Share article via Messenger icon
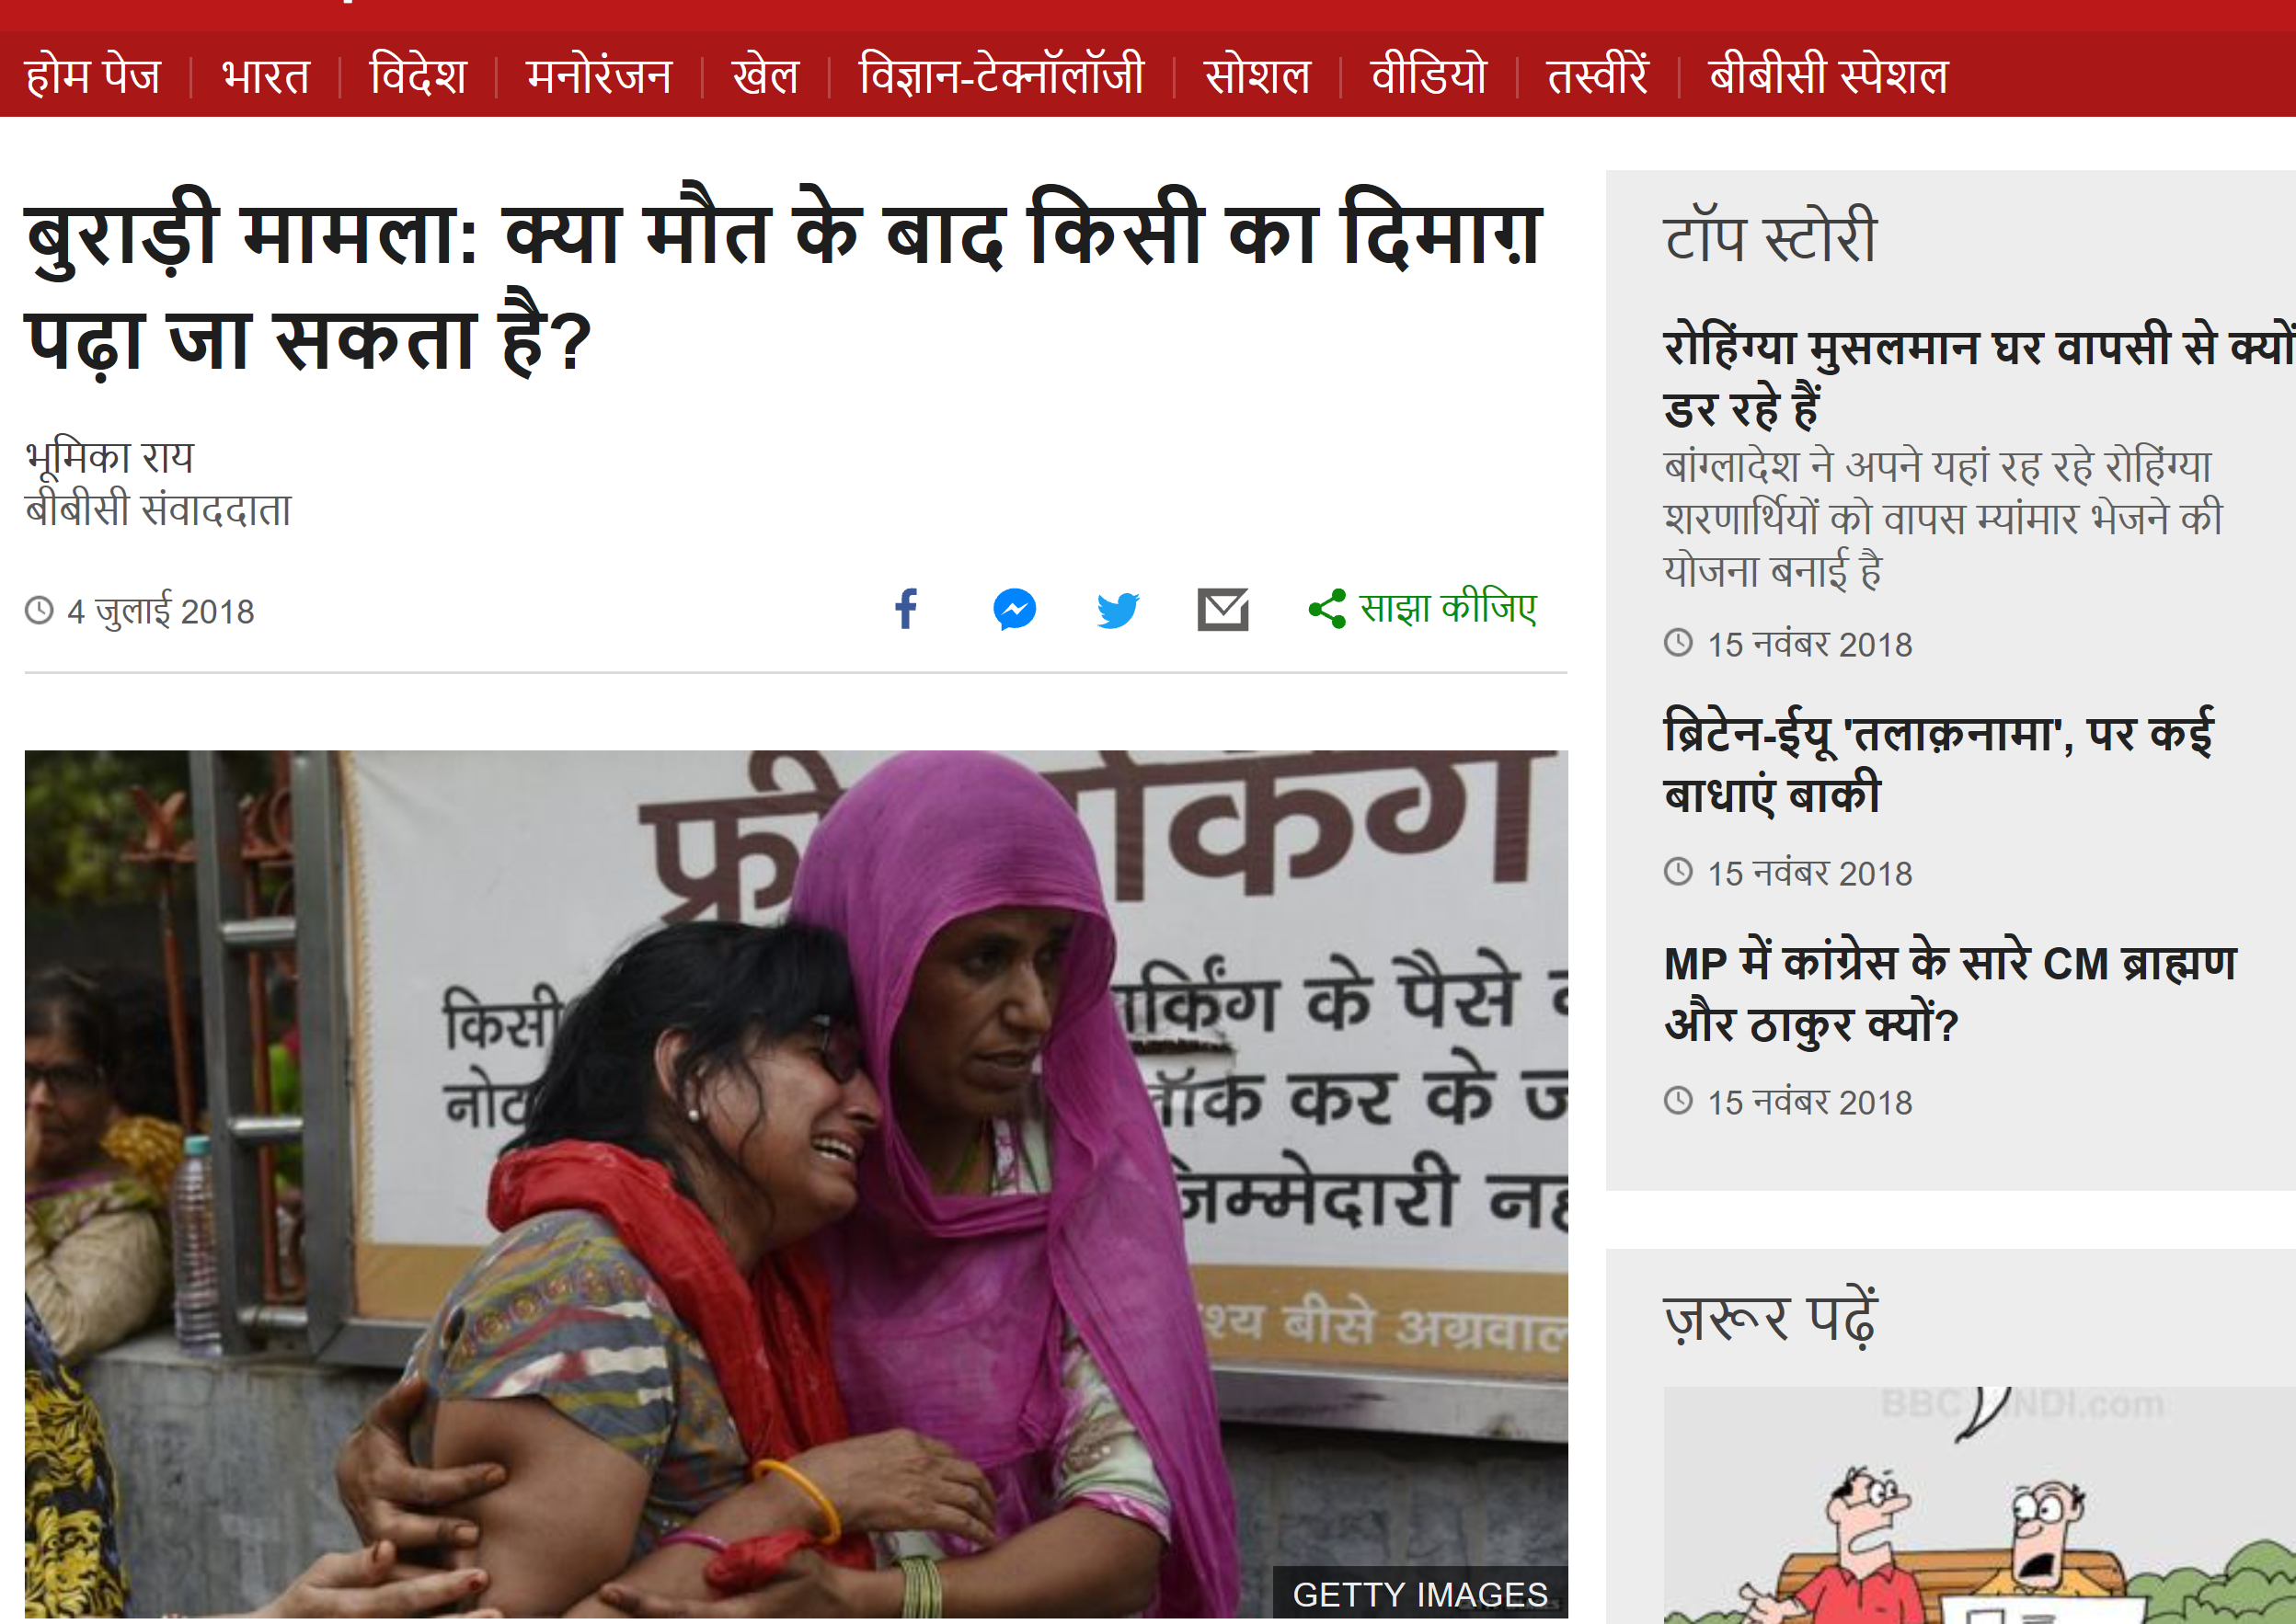This screenshot has height=1624, width=2296. [1014, 609]
